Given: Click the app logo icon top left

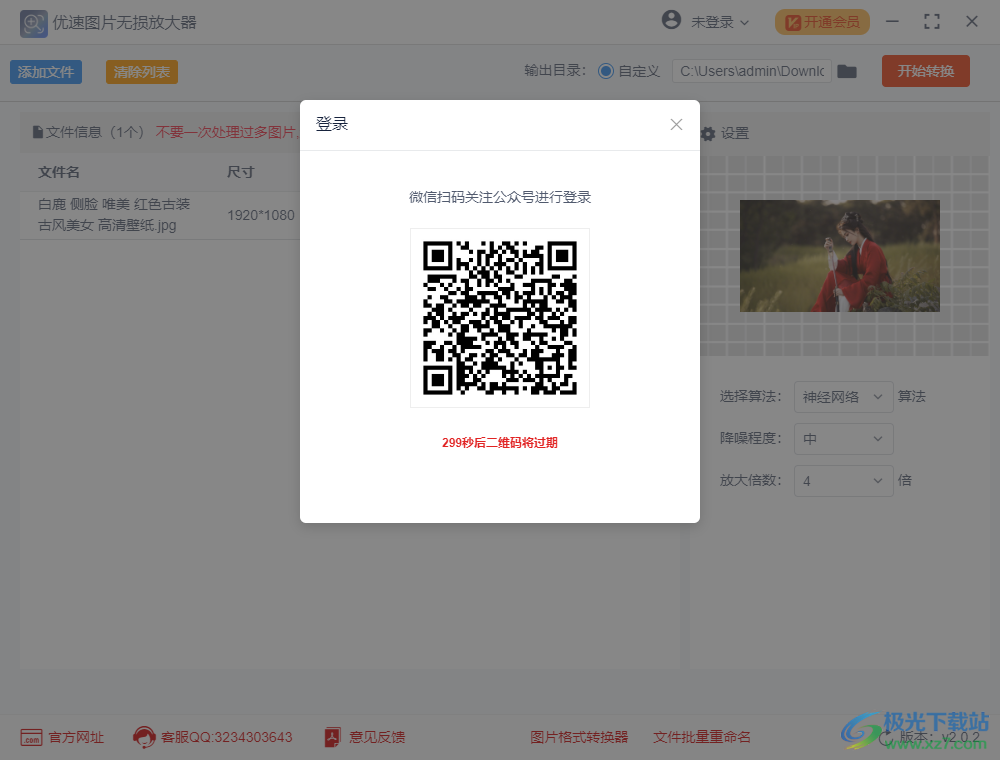Looking at the screenshot, I should click(33, 23).
